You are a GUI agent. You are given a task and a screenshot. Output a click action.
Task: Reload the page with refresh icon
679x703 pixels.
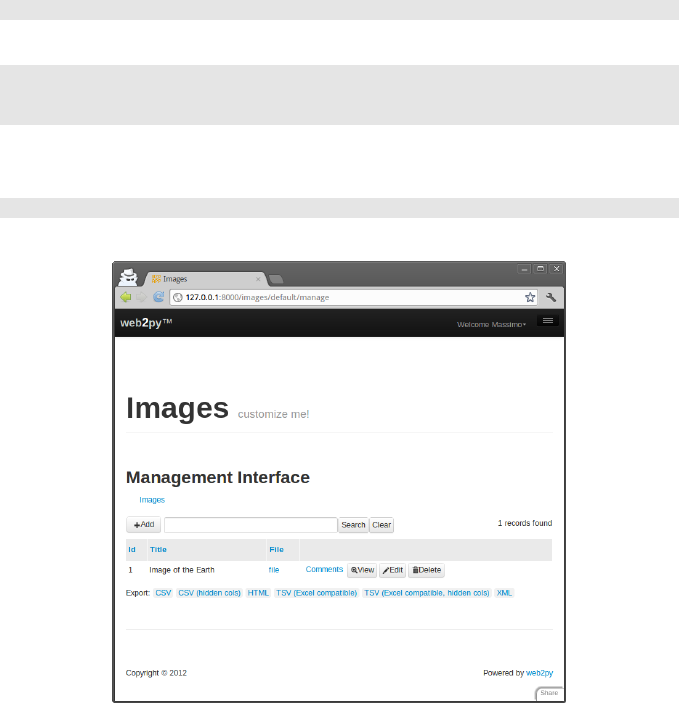coord(158,297)
